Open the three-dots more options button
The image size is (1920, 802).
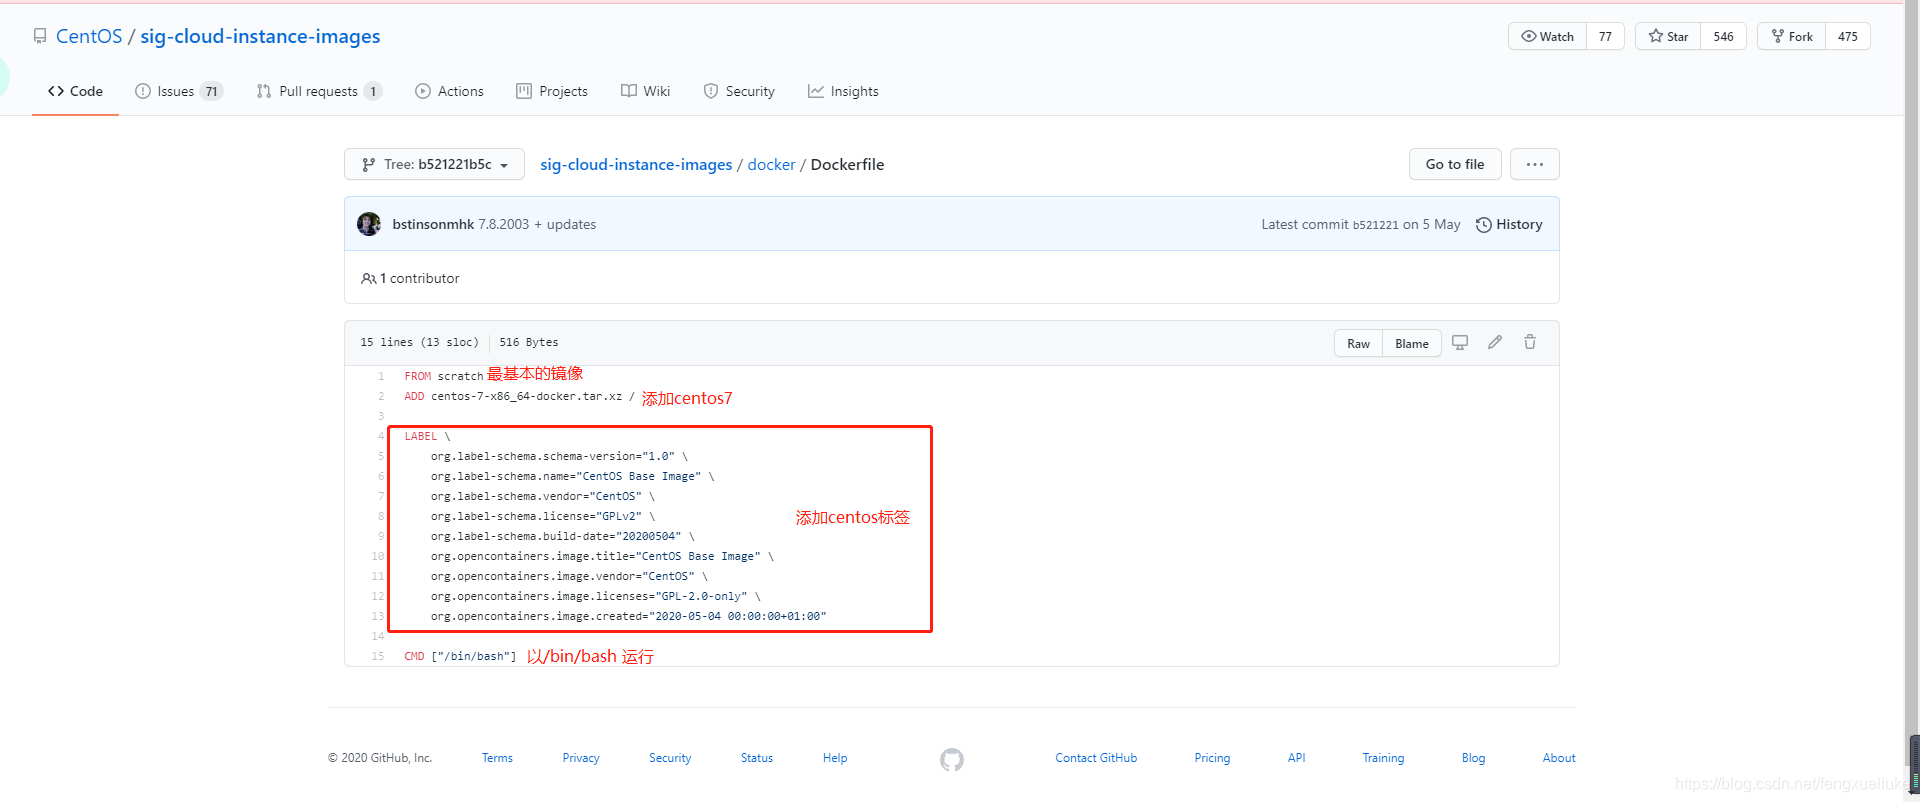[x=1535, y=164]
